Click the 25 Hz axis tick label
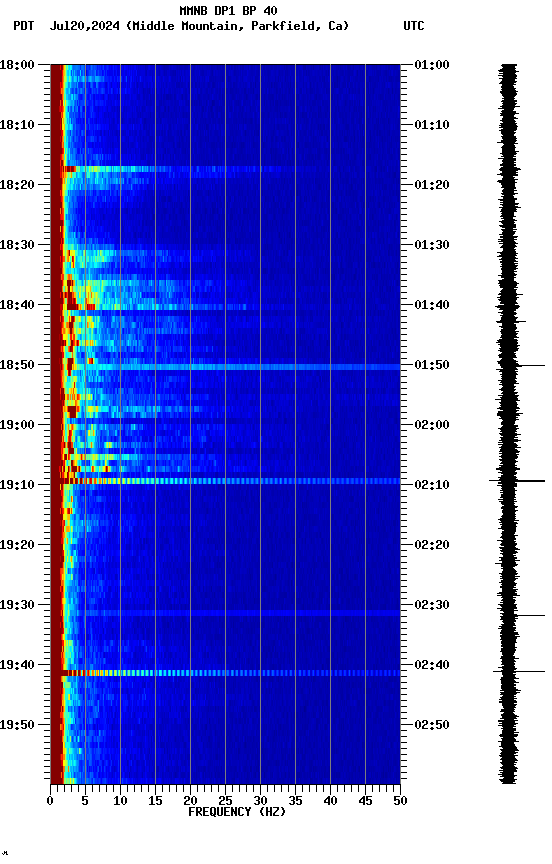552x864 pixels. (x=225, y=801)
